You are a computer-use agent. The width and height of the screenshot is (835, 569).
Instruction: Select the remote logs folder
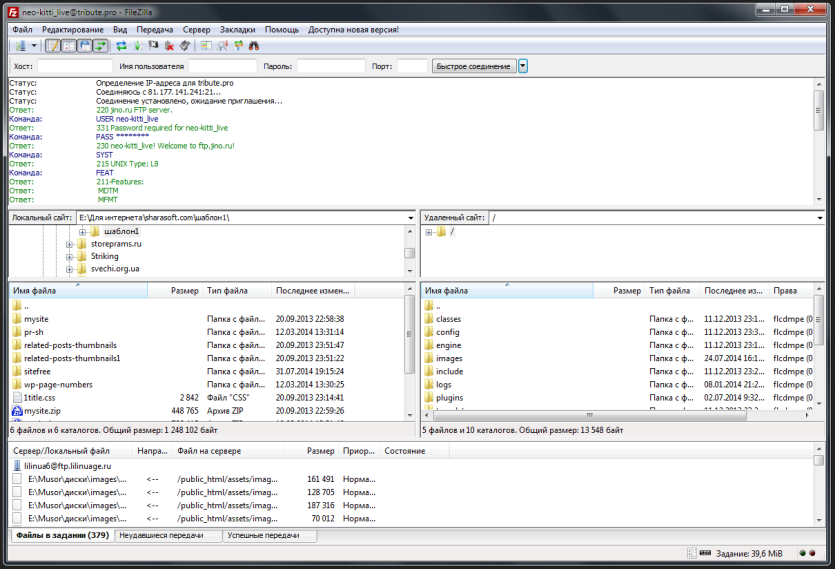[444, 385]
